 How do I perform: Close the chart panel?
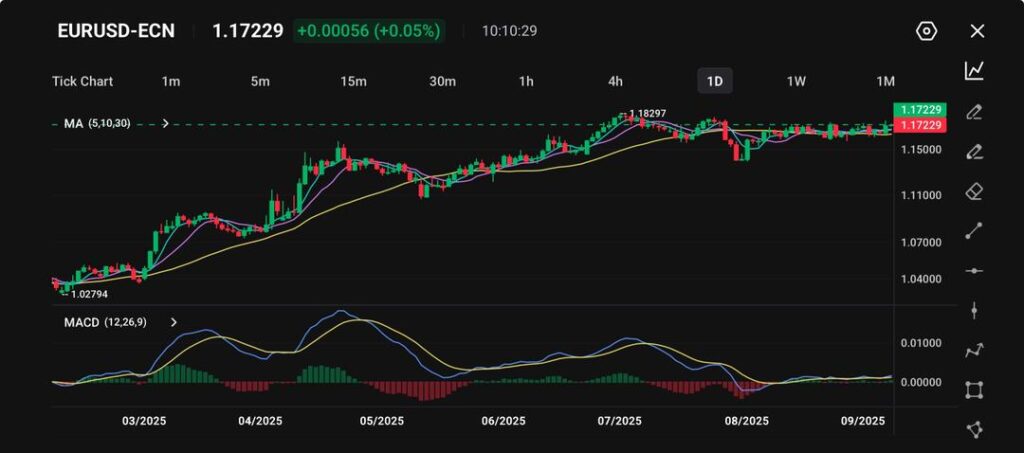[977, 31]
